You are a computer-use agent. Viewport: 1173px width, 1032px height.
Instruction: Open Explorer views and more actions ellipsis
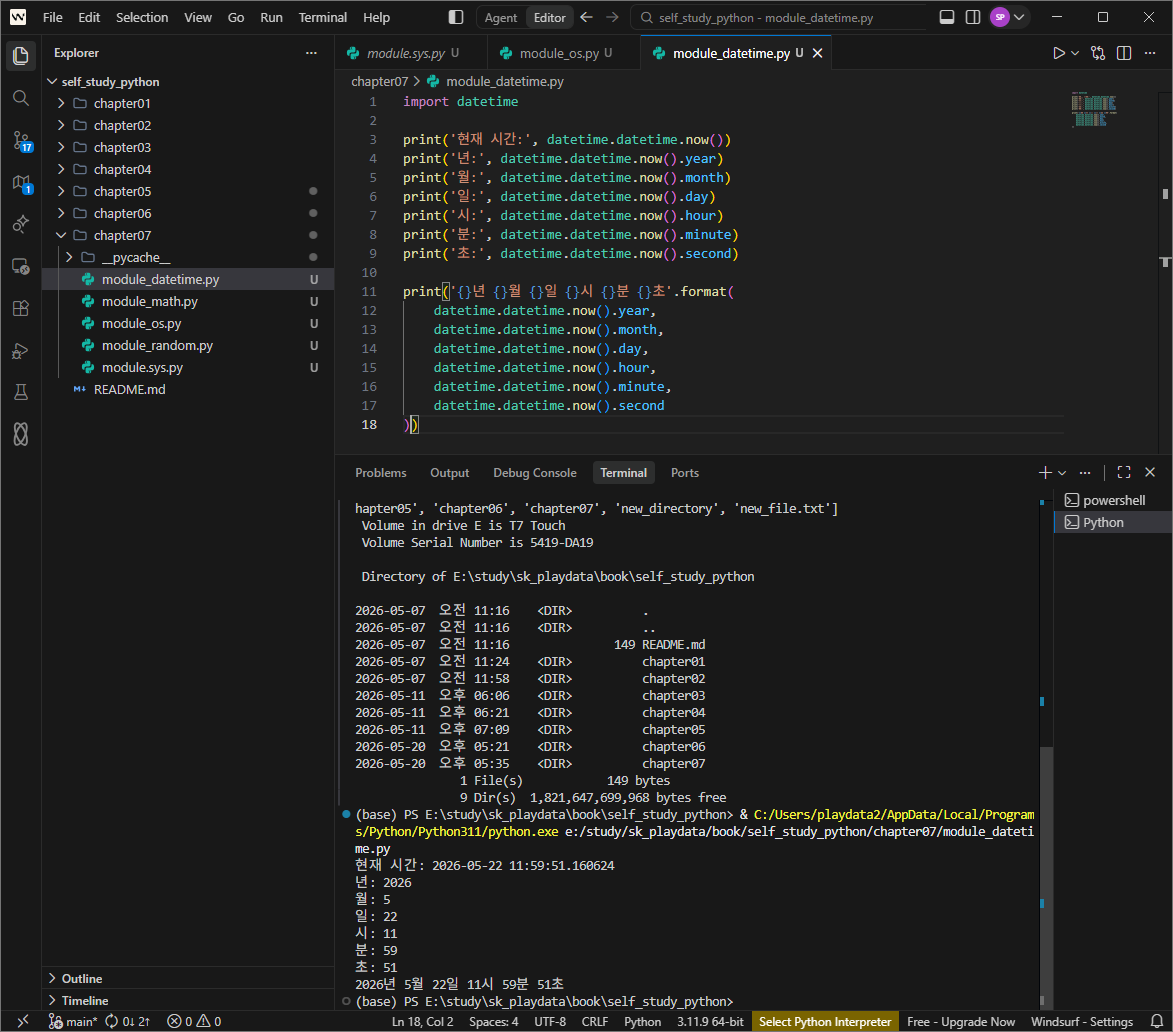click(311, 53)
